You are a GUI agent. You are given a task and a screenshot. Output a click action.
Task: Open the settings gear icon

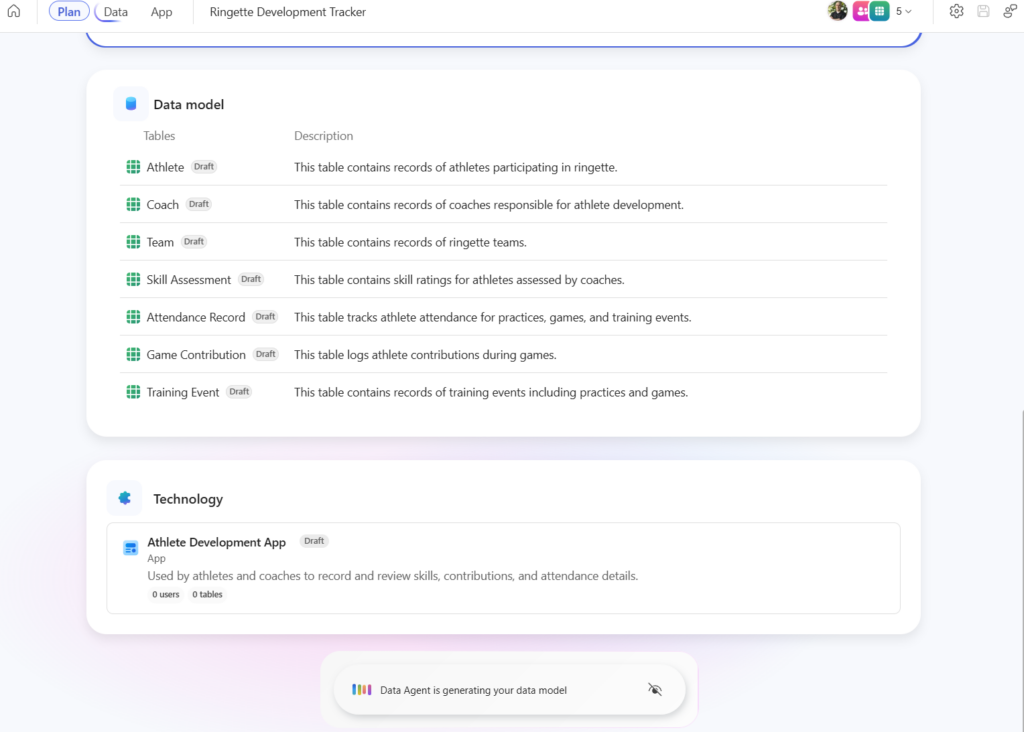[x=956, y=12]
